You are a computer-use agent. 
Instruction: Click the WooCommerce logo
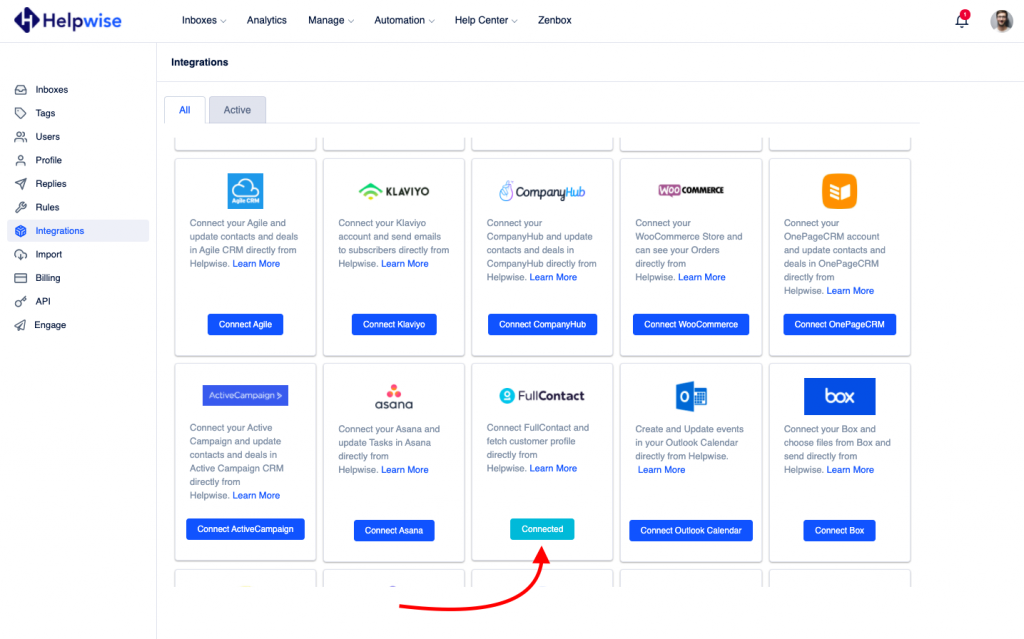691,190
